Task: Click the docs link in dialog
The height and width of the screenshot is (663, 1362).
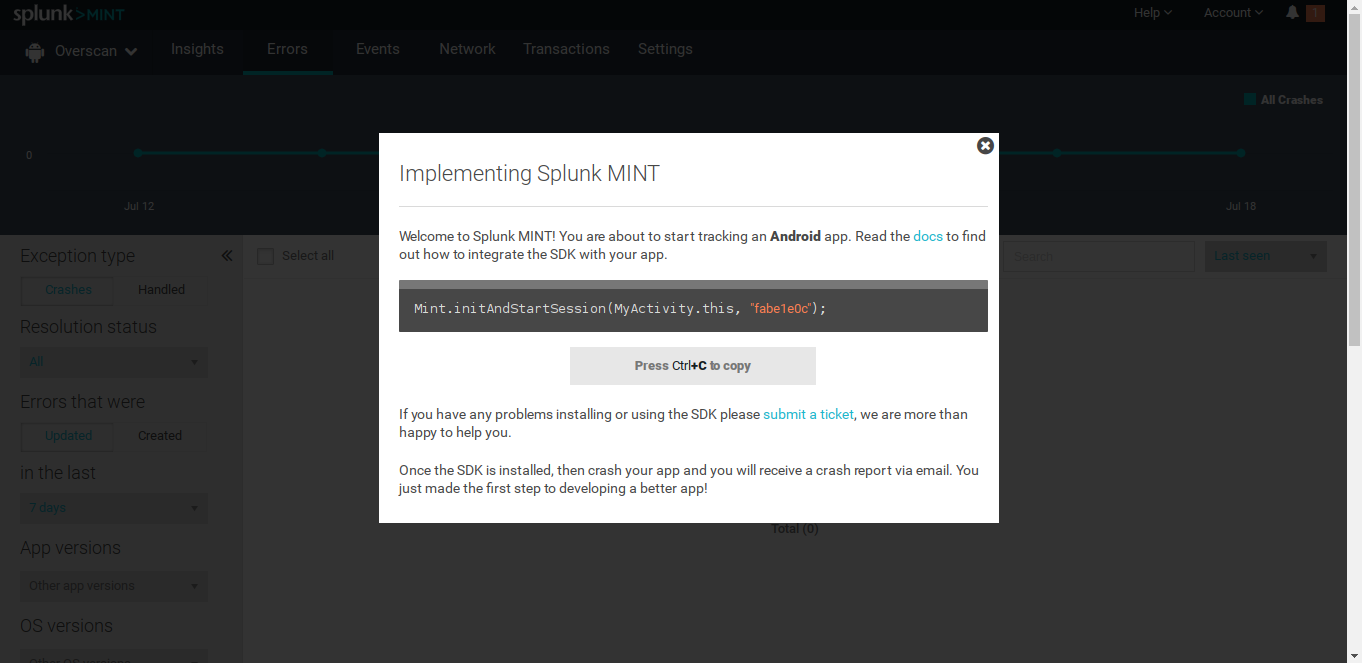Action: [928, 237]
